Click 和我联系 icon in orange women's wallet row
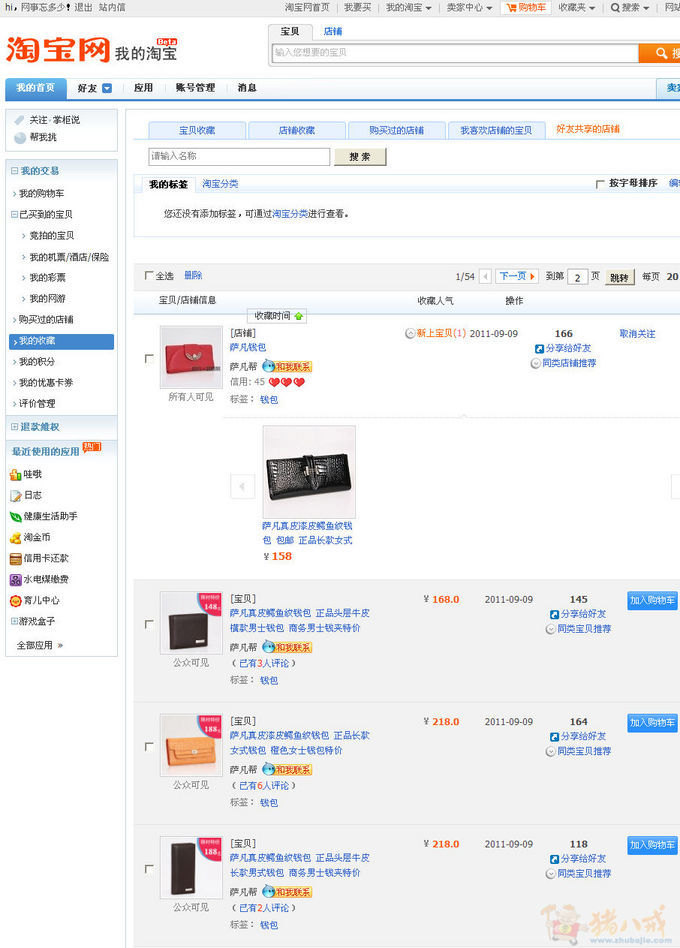 point(287,770)
